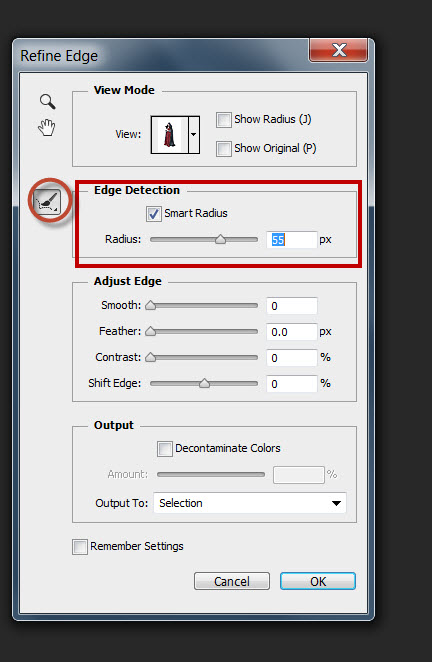
Task: Open the View mode dropdown arrow
Action: coord(194,135)
